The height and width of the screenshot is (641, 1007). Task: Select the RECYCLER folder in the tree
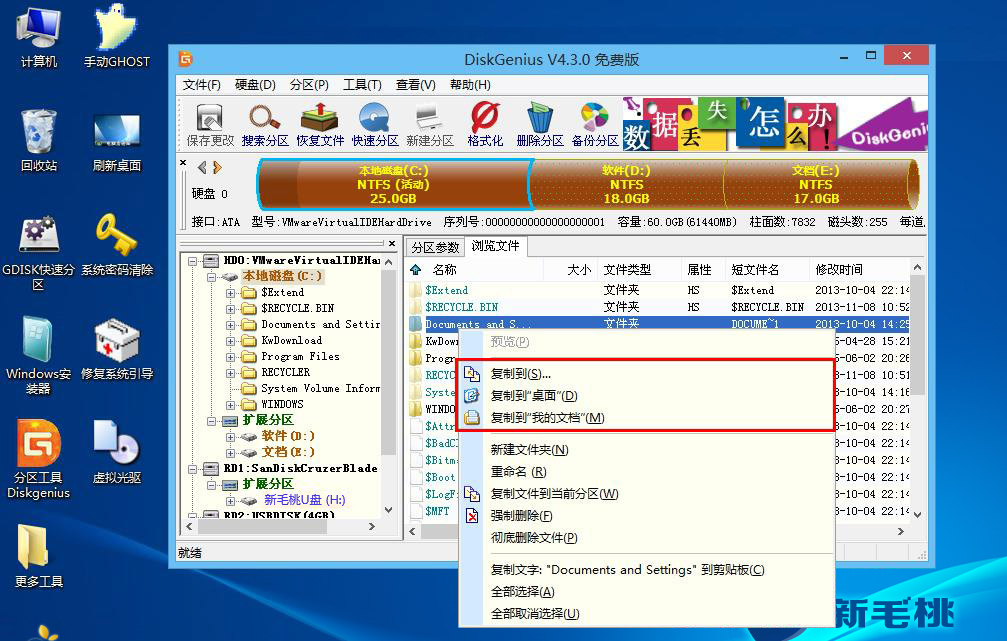pyautogui.click(x=285, y=373)
